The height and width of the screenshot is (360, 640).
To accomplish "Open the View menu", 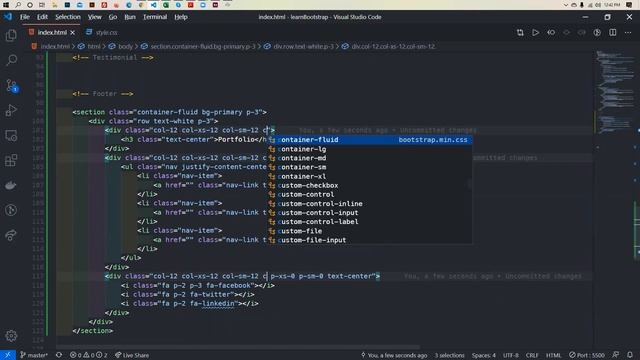I will (95, 17).
